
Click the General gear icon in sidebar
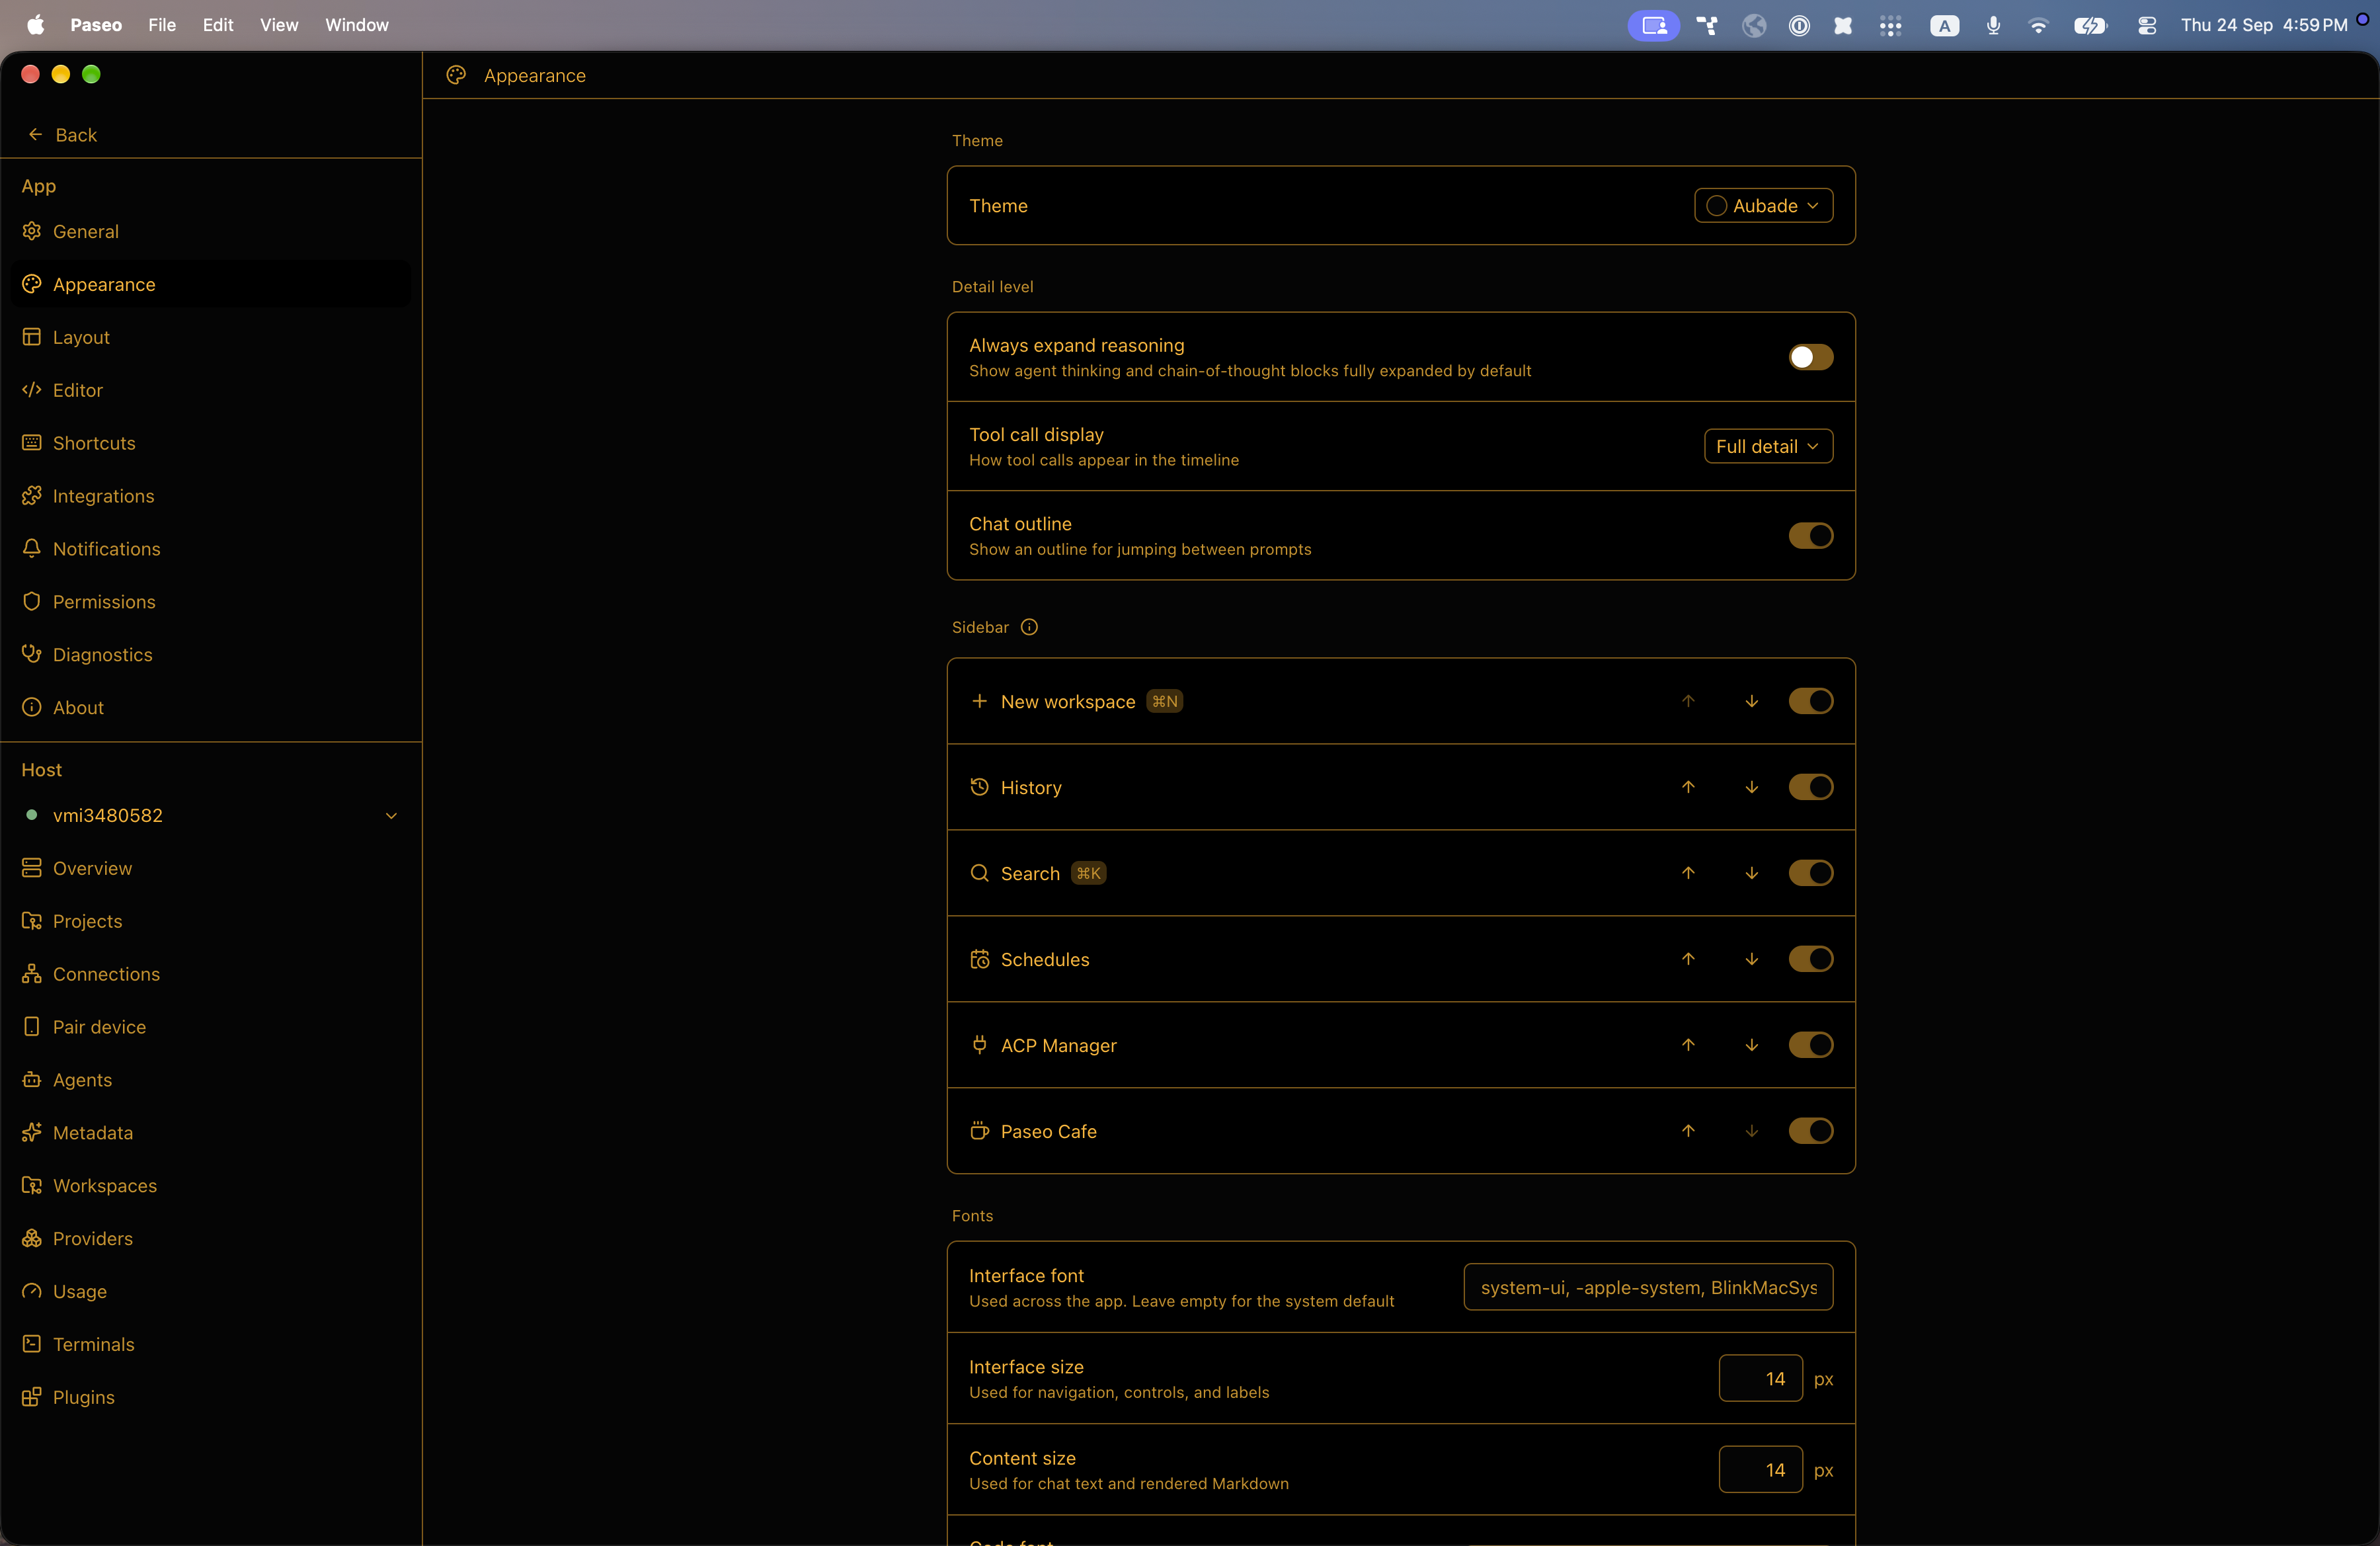(x=32, y=231)
